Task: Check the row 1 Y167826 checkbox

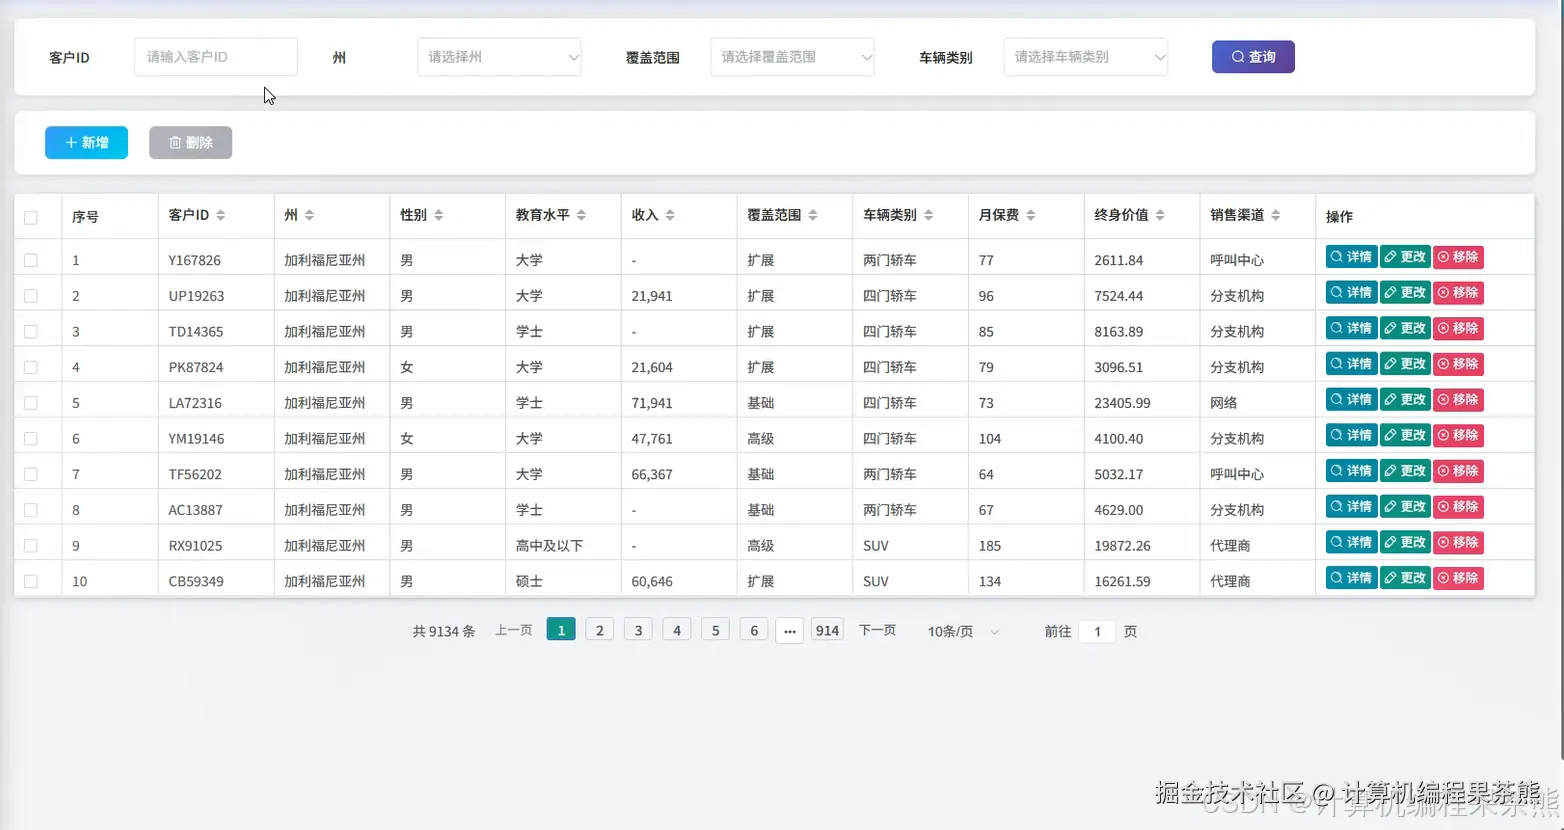Action: [x=31, y=260]
